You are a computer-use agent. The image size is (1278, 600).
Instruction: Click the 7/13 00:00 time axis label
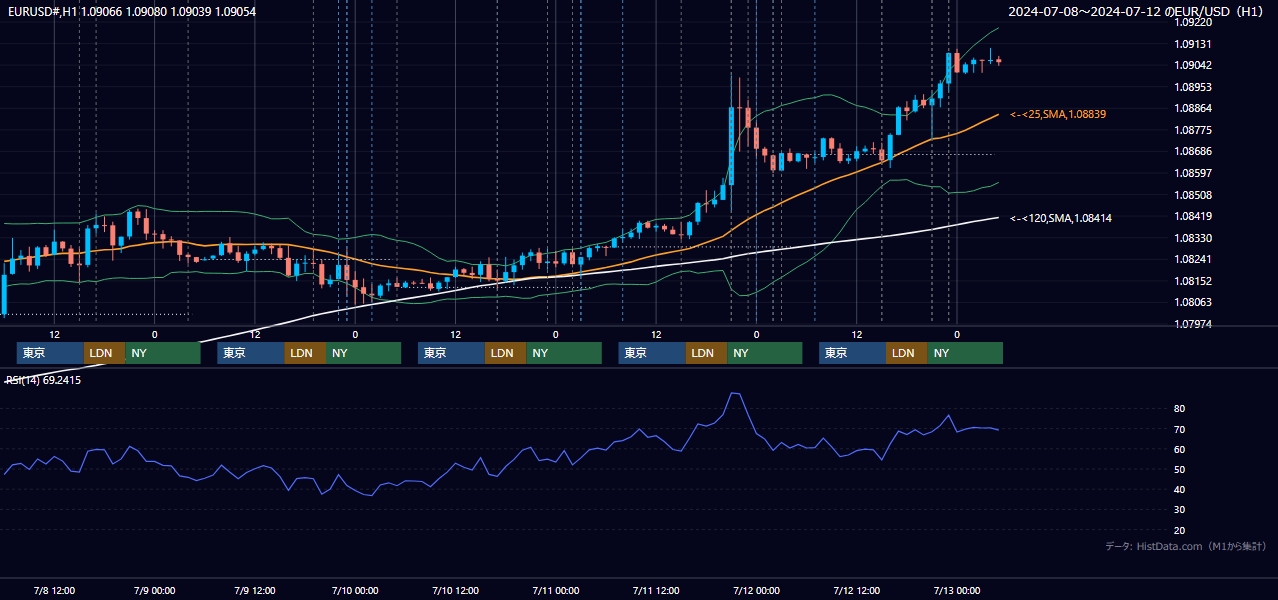coord(956,590)
